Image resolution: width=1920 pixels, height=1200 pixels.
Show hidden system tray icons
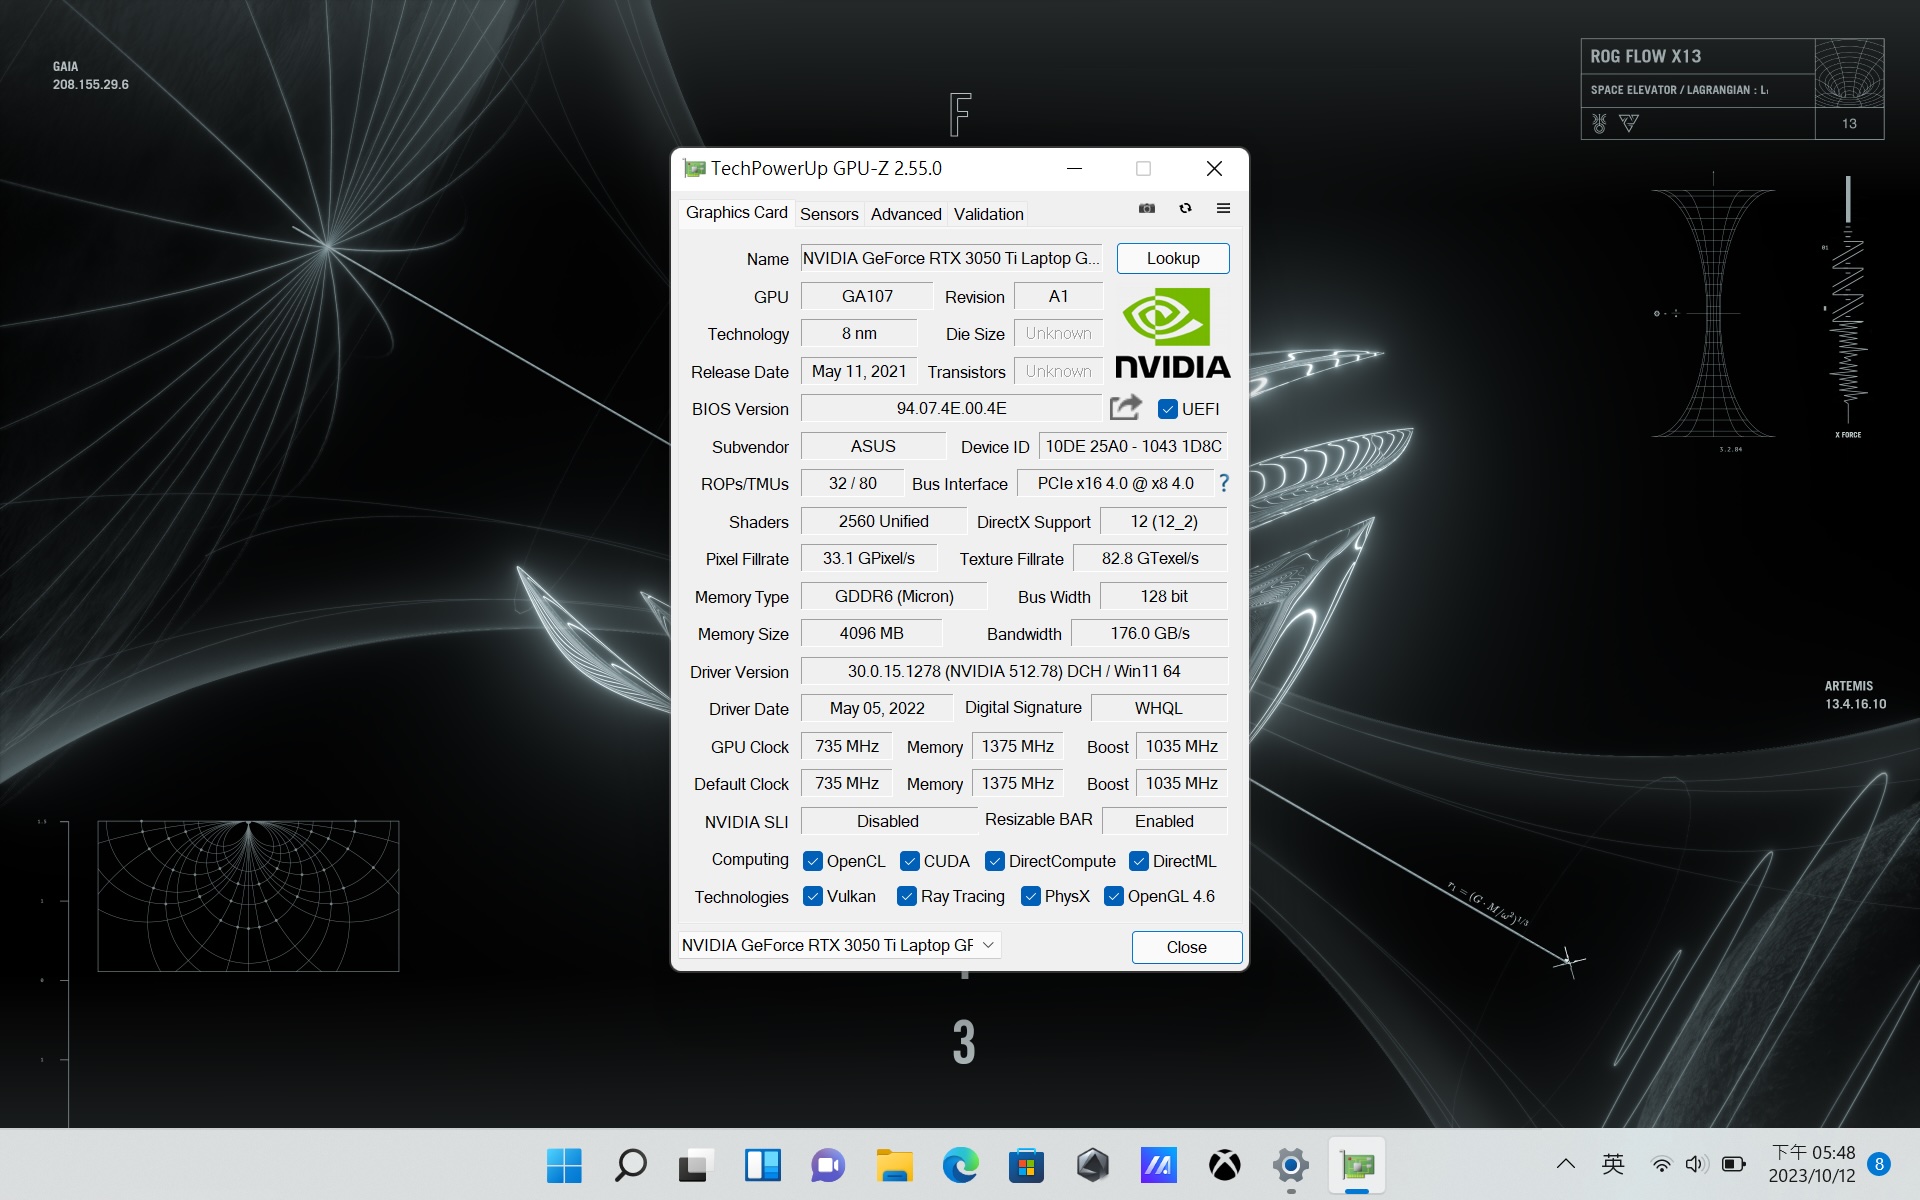click(x=1566, y=1164)
